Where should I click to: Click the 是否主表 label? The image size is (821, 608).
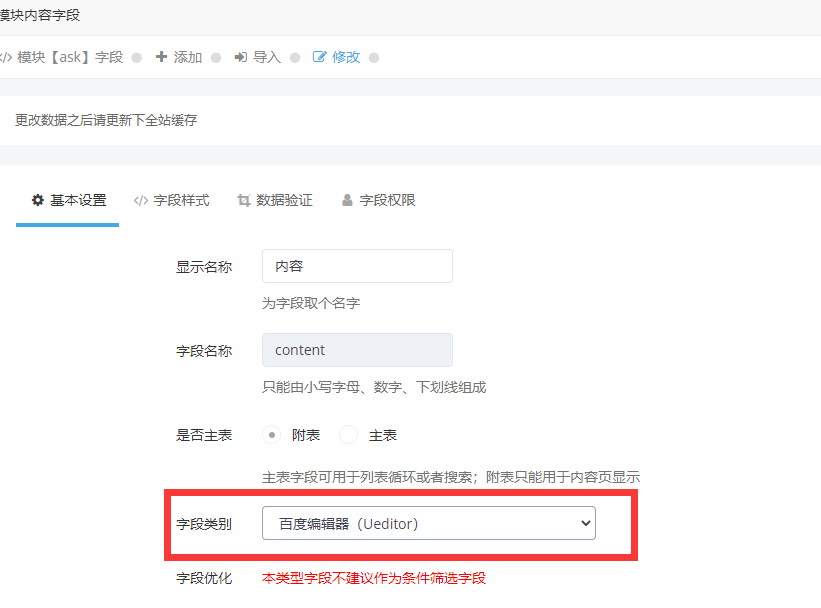(x=204, y=435)
